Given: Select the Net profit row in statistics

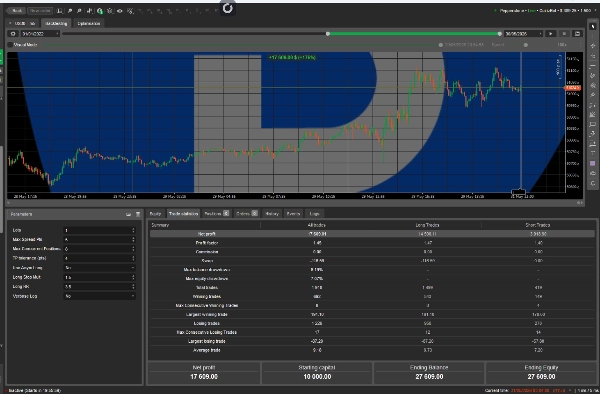Looking at the screenshot, I should 372,234.
